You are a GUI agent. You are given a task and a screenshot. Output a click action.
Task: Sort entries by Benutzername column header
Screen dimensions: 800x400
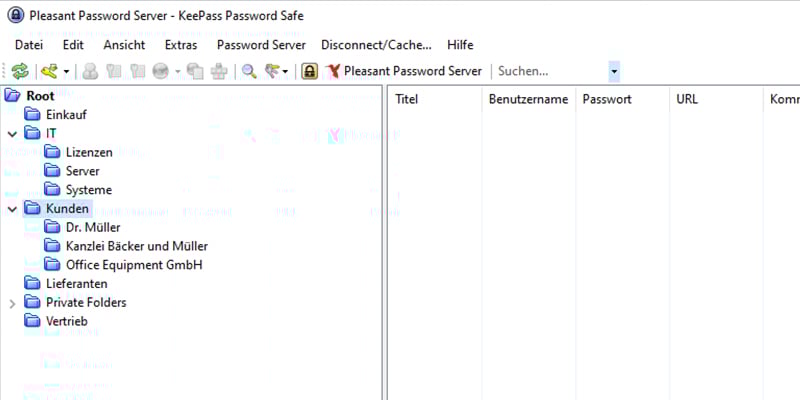point(528,99)
